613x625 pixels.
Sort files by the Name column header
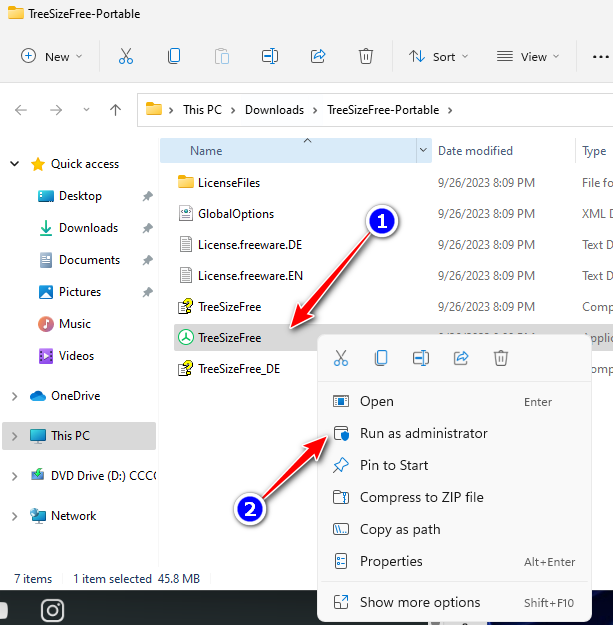click(288, 151)
